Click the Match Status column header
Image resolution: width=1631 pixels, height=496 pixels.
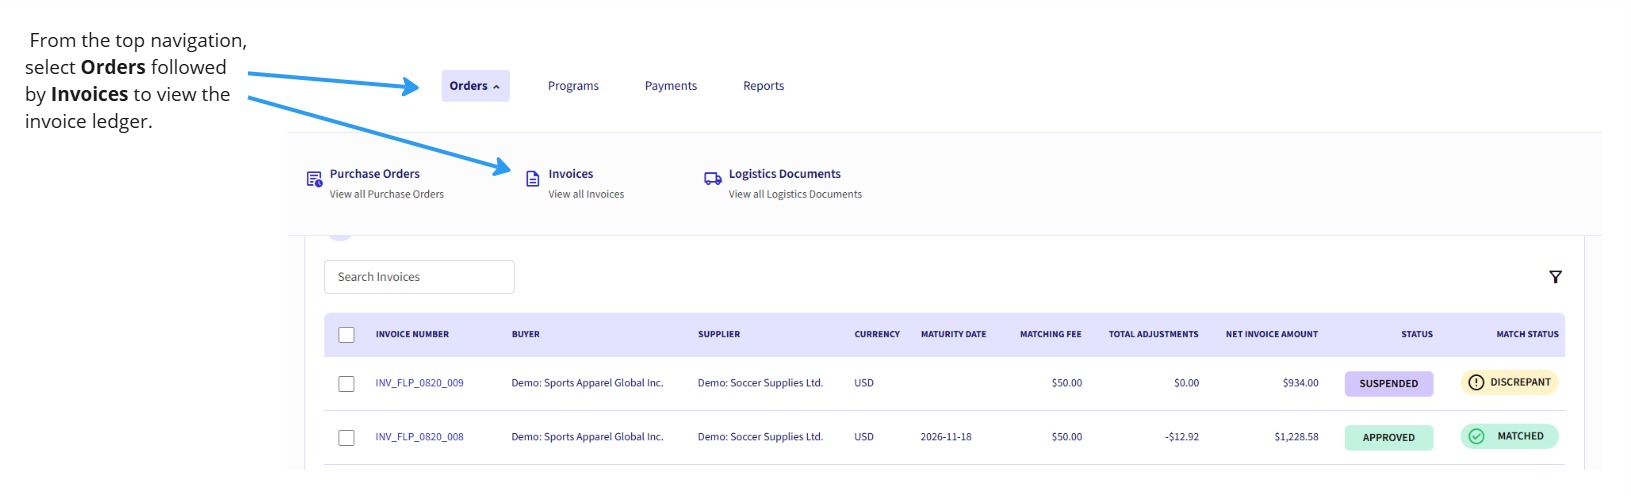coord(1527,334)
